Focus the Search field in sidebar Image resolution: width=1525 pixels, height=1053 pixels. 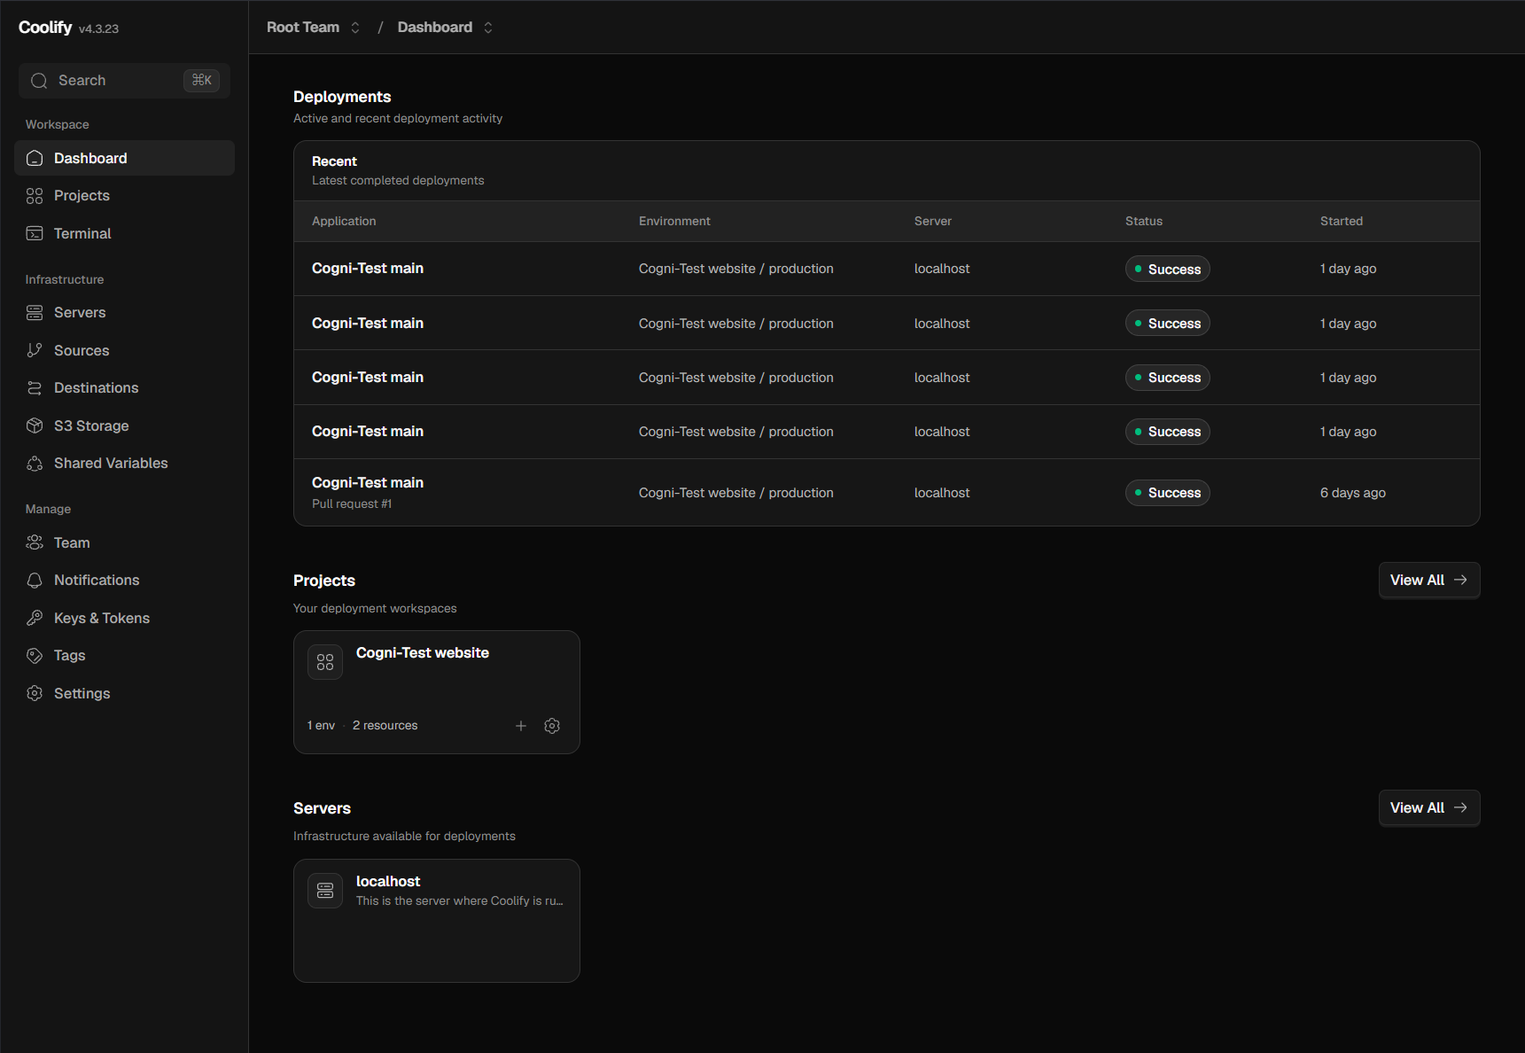point(124,80)
